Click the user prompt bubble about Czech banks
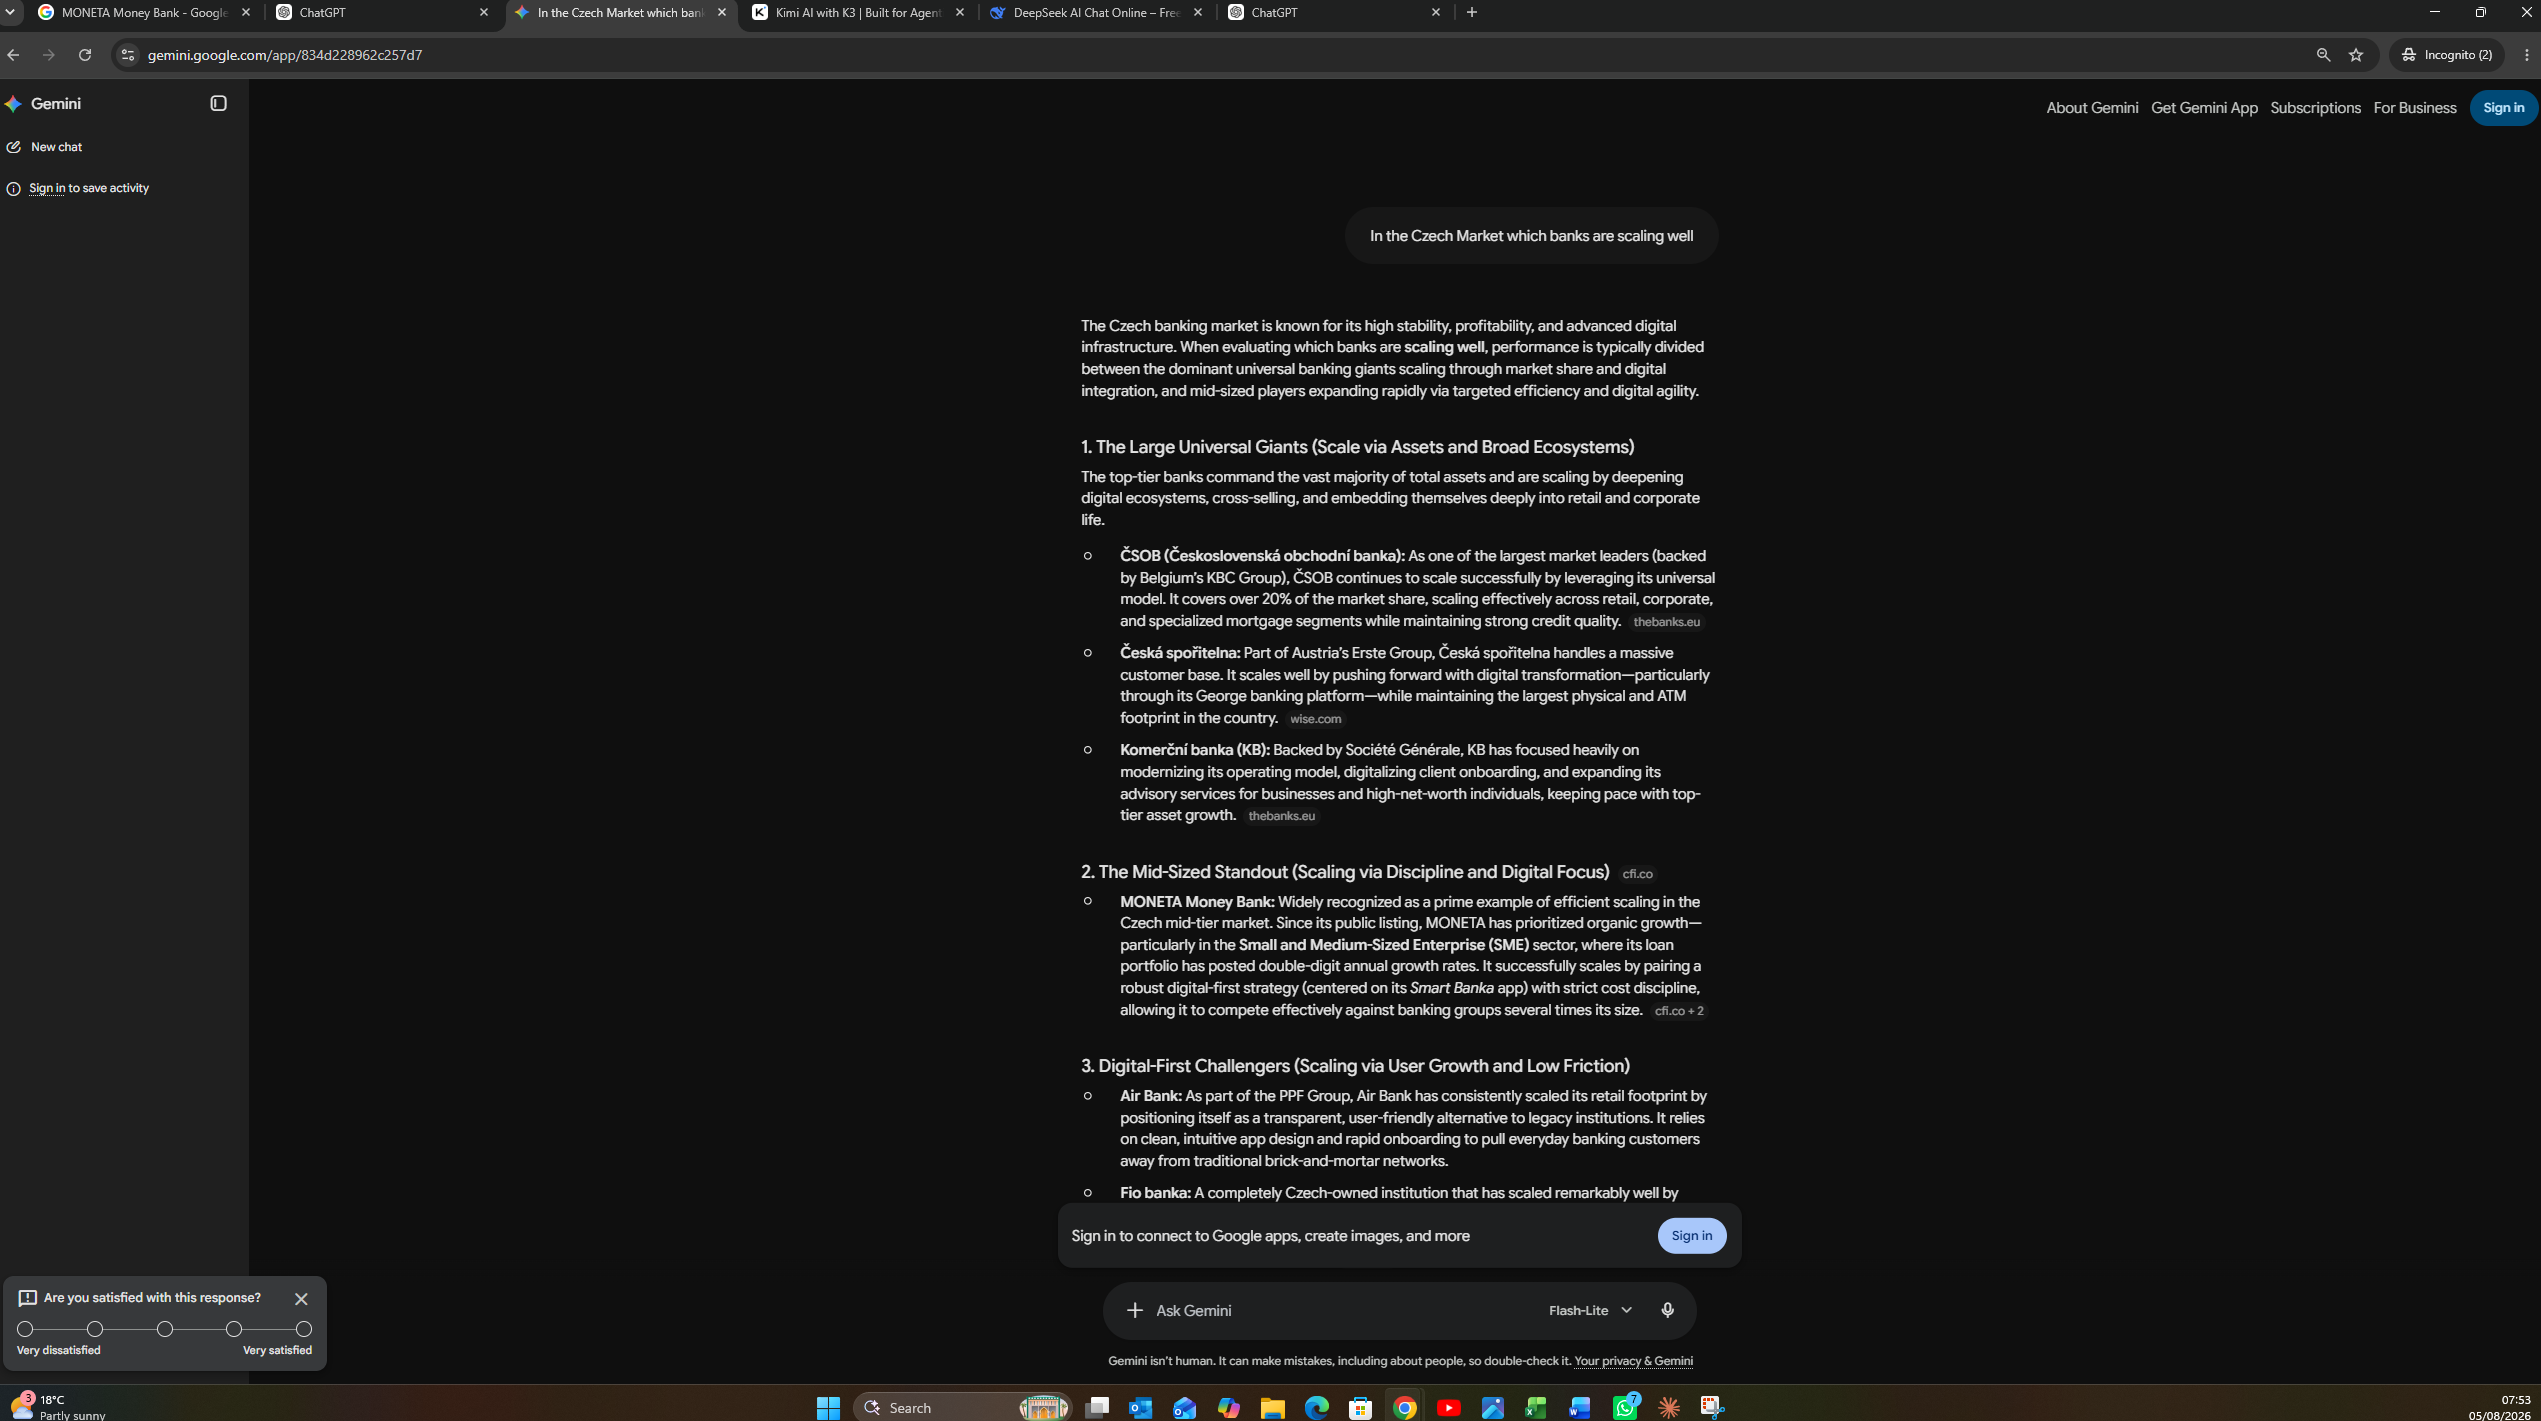 (1531, 236)
